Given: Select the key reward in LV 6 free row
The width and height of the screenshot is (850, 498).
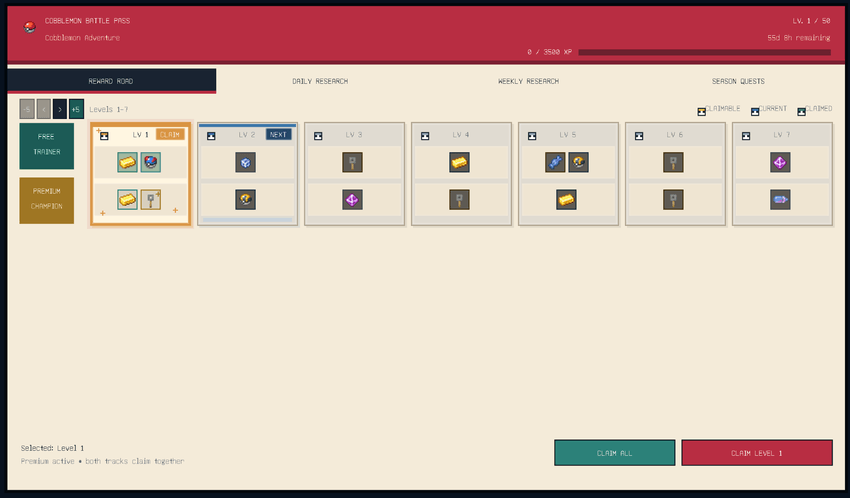Looking at the screenshot, I should coord(673,162).
